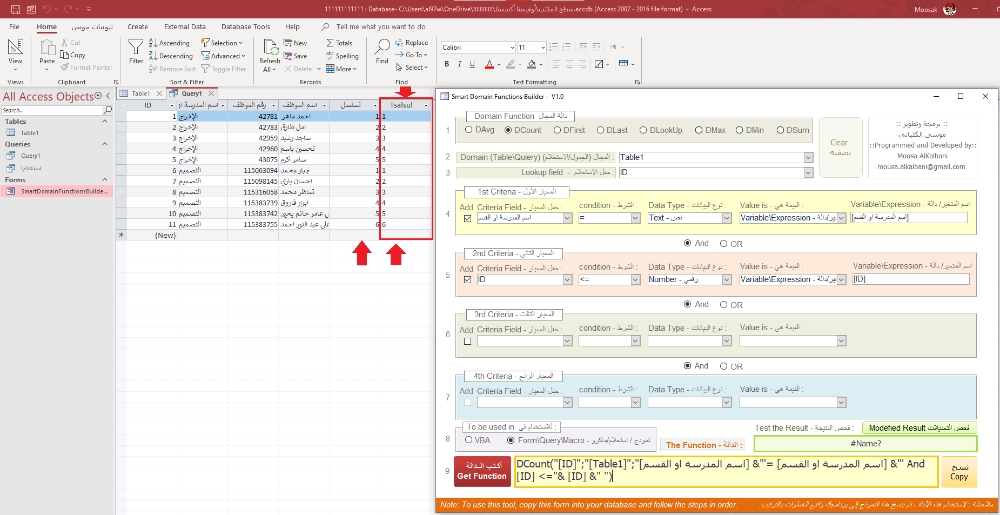Screen dimensions: 1000x515
Task: Click the gridlines icon in Text Formatting
Action: 599,64
